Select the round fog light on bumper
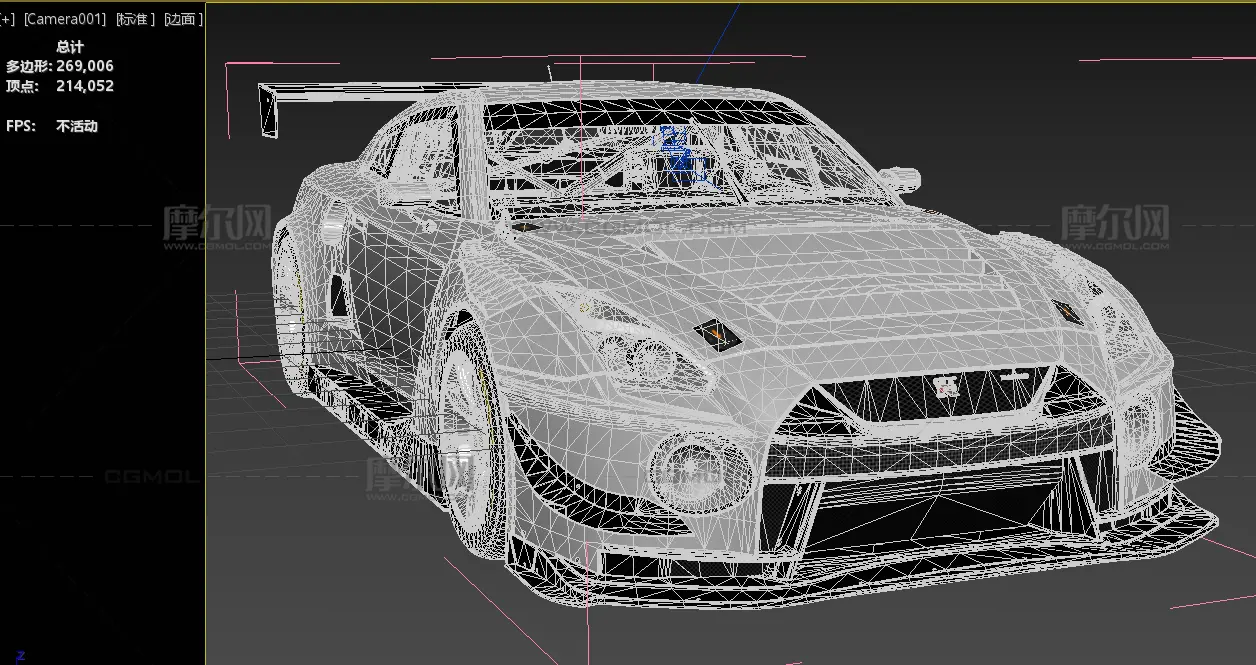 (x=700, y=474)
